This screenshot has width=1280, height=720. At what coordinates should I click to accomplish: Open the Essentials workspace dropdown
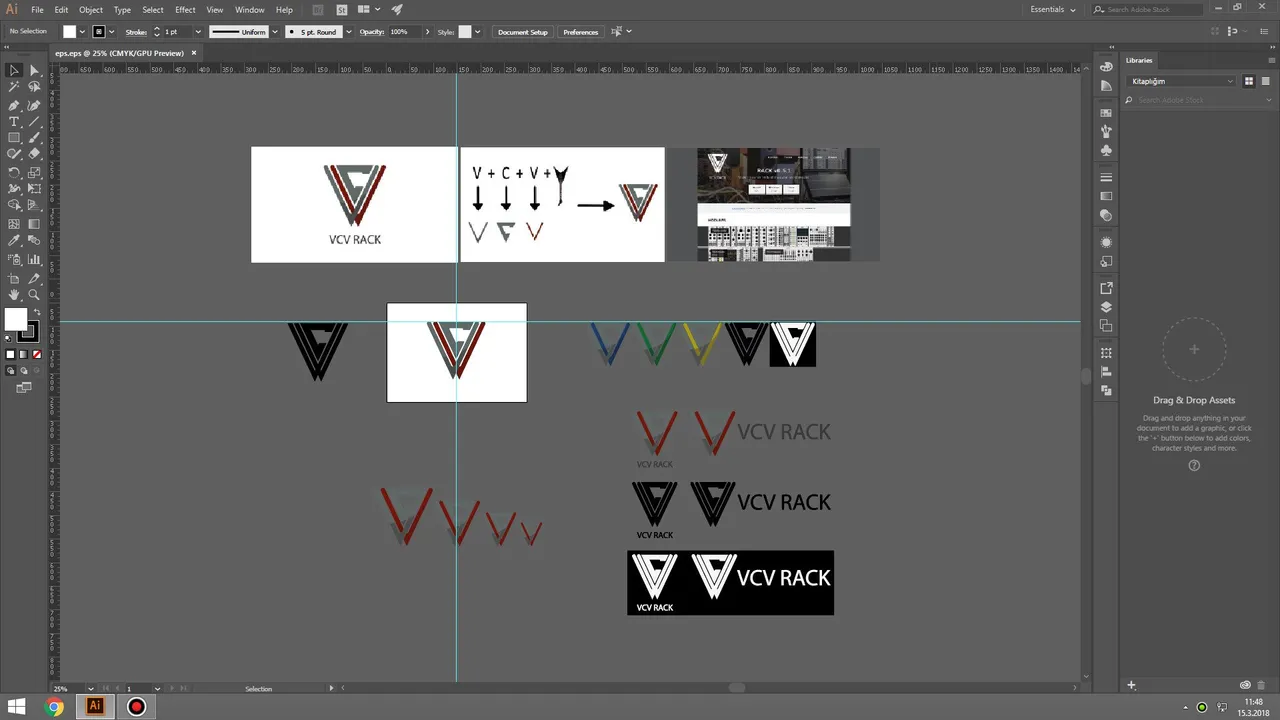(1053, 9)
